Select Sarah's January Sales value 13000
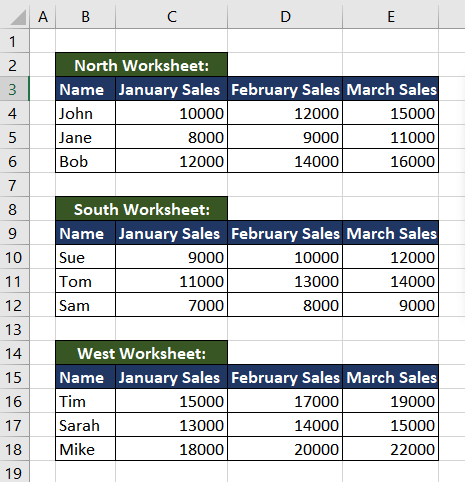The width and height of the screenshot is (465, 482). point(172,425)
